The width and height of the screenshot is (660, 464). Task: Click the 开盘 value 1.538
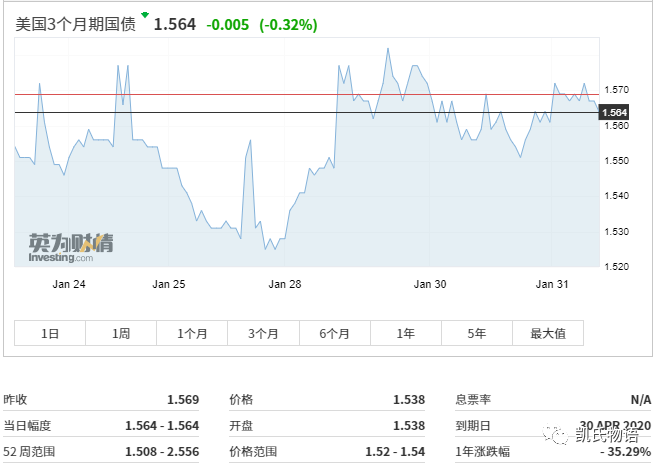(x=409, y=426)
